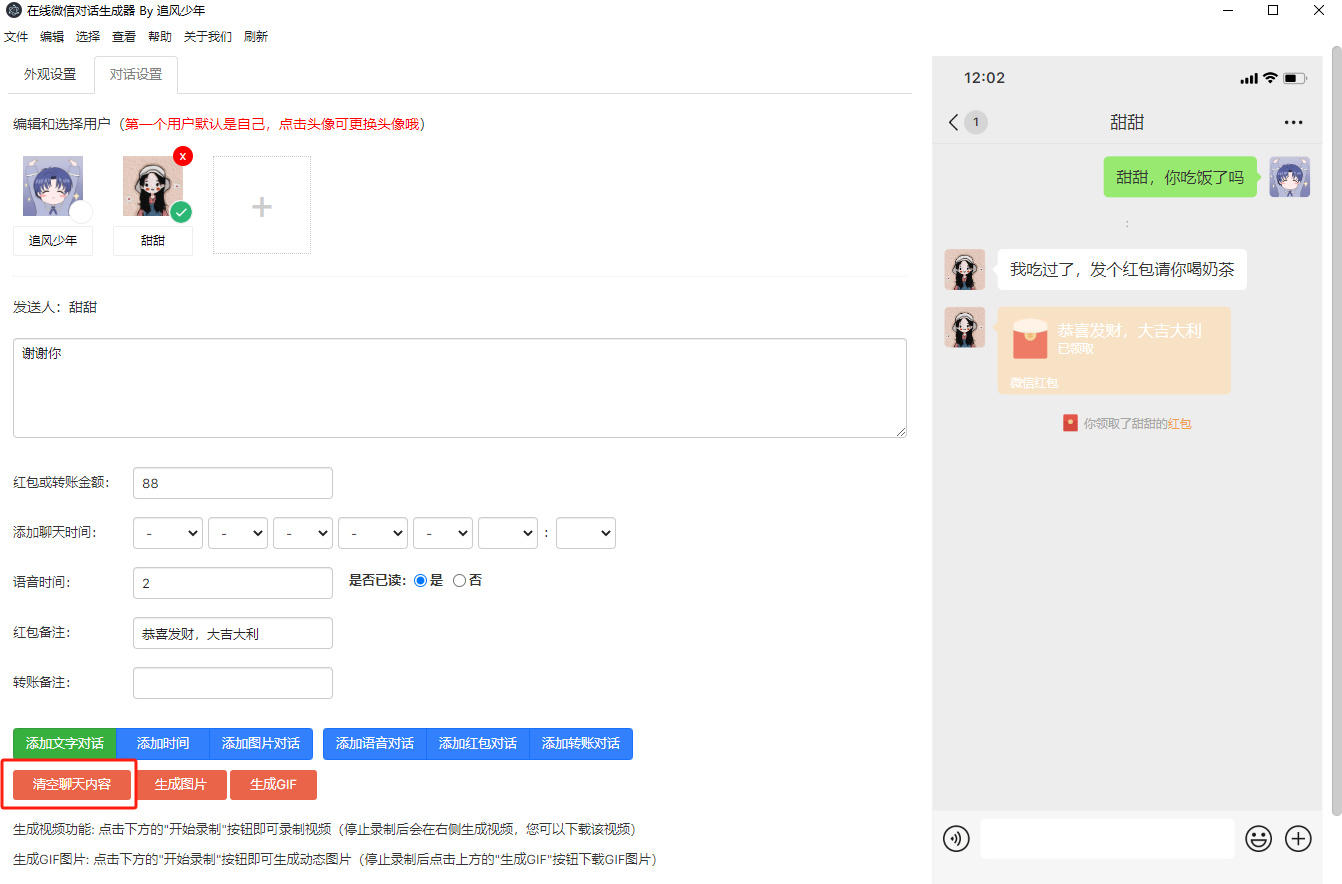Click the red delete badge on 甜甜 avatar
The width and height of the screenshot is (1342, 884).
[x=182, y=156]
